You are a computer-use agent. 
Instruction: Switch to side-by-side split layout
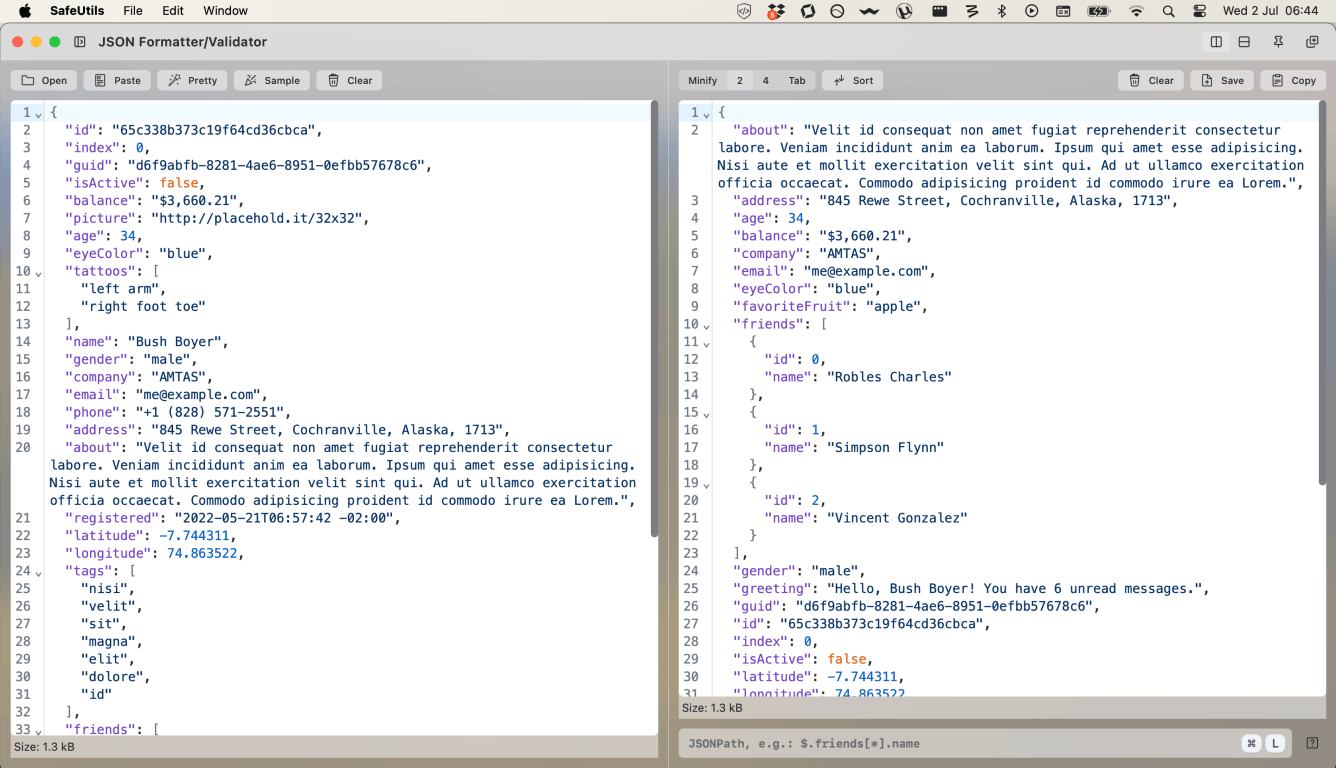tap(1216, 42)
